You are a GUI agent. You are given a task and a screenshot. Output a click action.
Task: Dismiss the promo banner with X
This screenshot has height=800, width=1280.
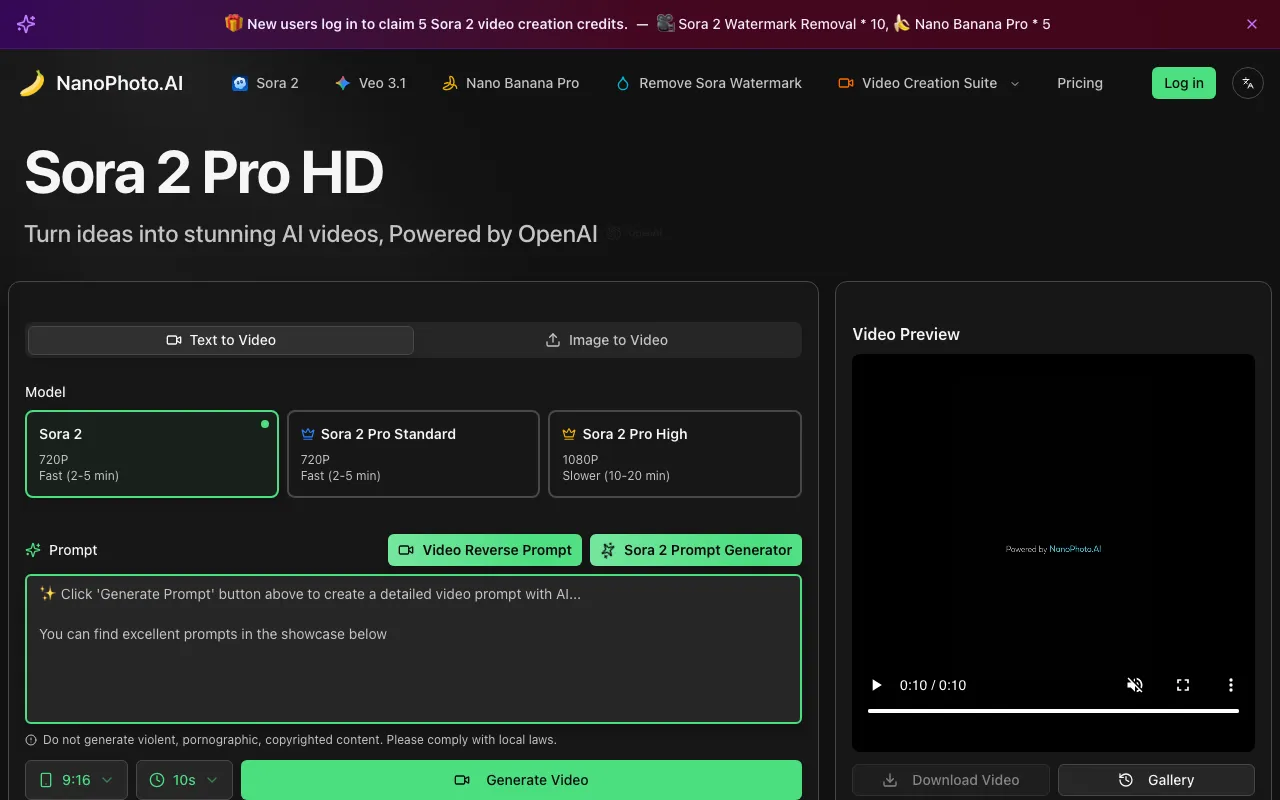coord(1252,24)
